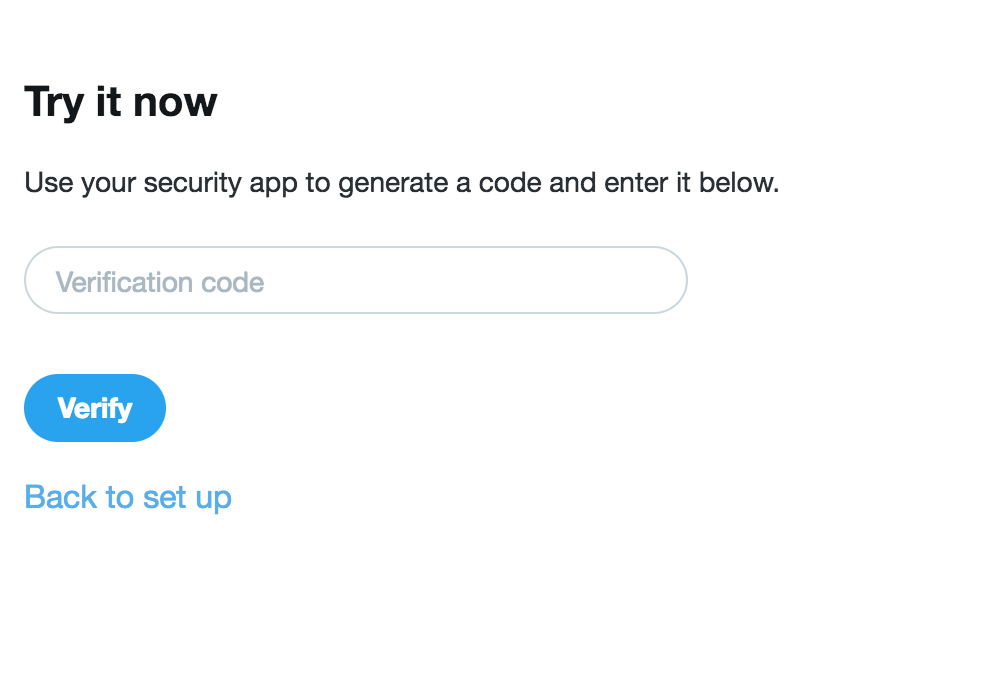Submit the code with Verify
This screenshot has height=686, width=990.
[95, 408]
